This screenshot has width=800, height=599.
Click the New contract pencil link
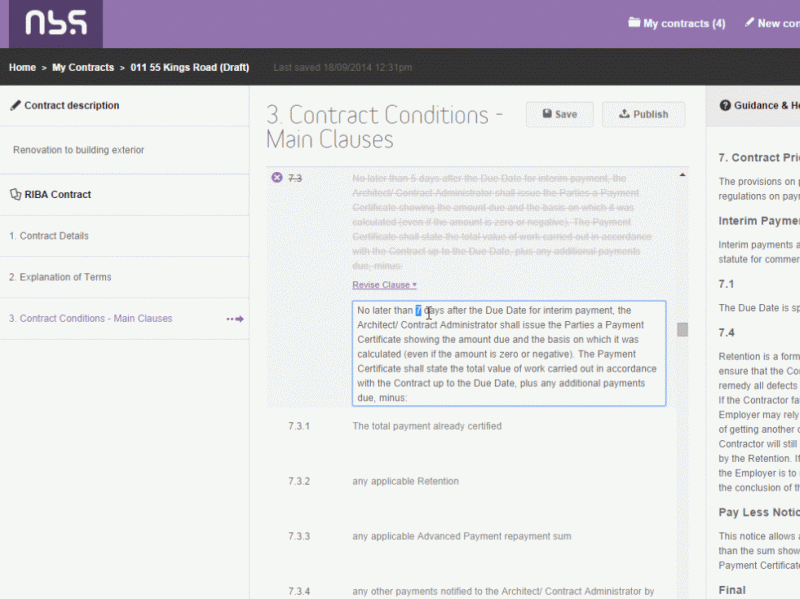point(772,23)
